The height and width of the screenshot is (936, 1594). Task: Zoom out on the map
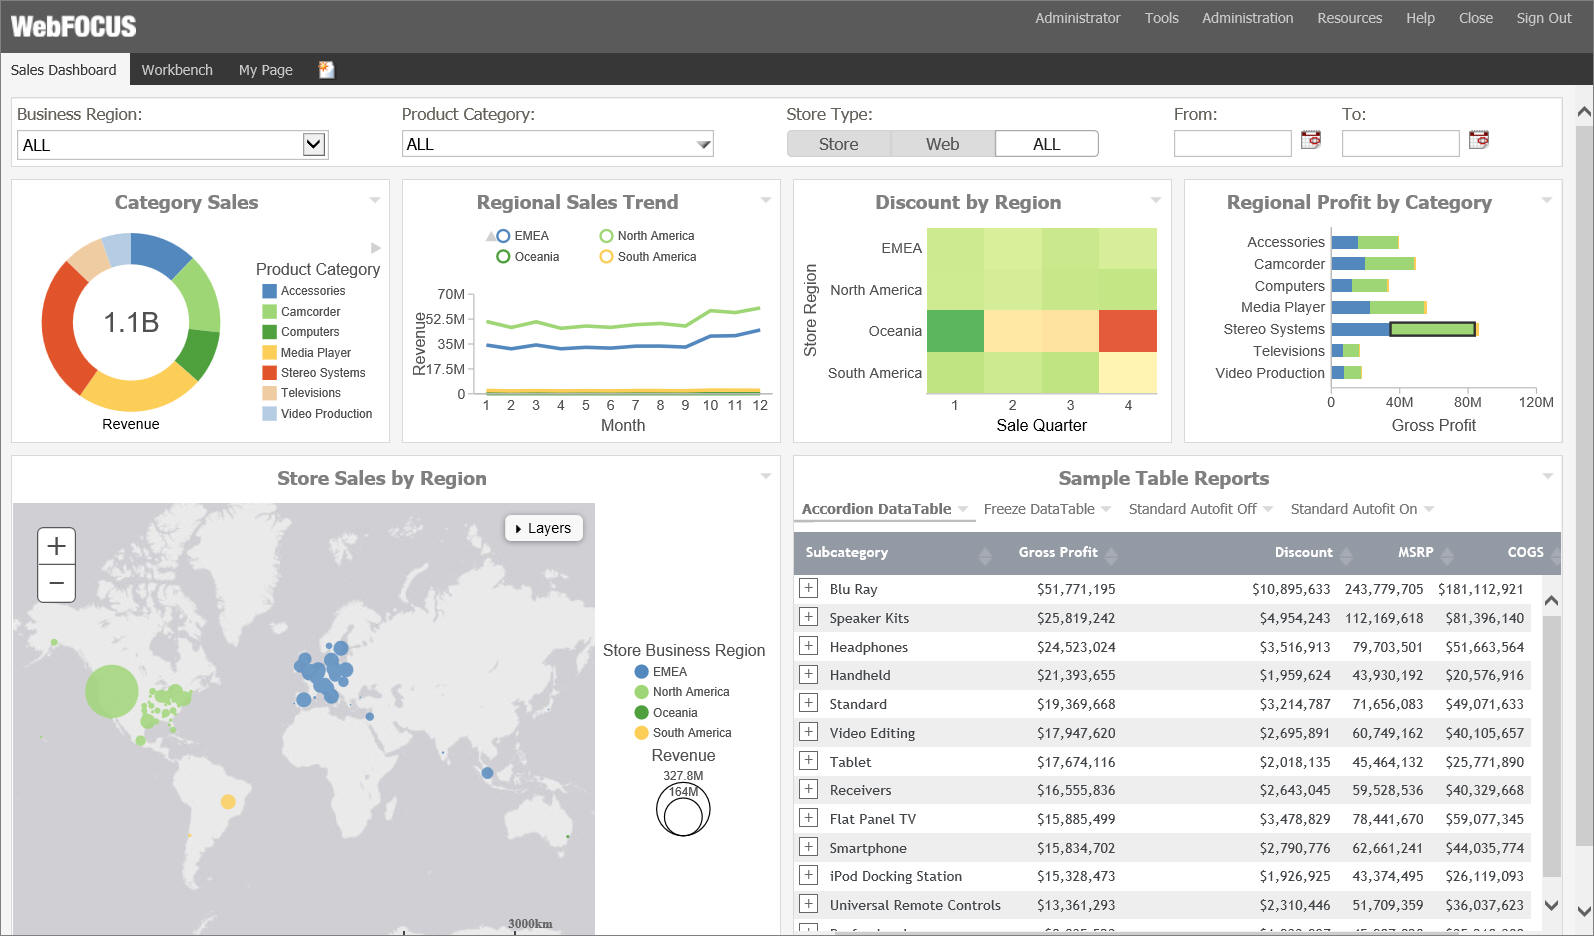(56, 583)
